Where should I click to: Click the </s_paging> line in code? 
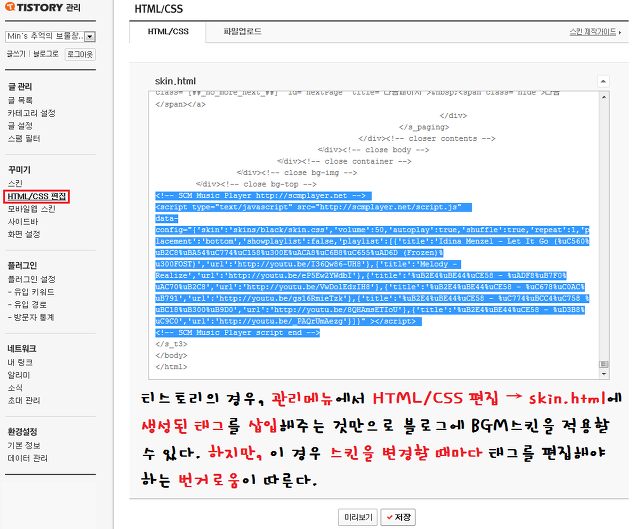[x=424, y=127]
